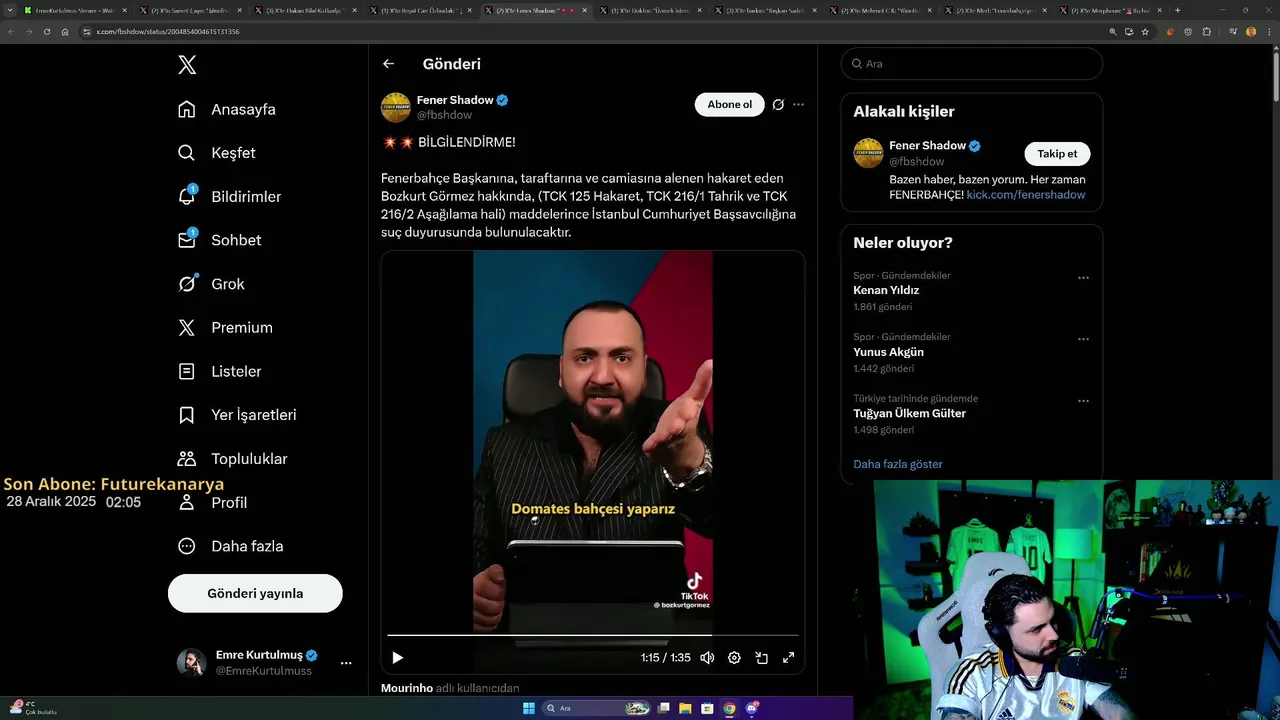This screenshot has height=720, width=1280.
Task: Bookmark this page with the star
Action: (1145, 31)
